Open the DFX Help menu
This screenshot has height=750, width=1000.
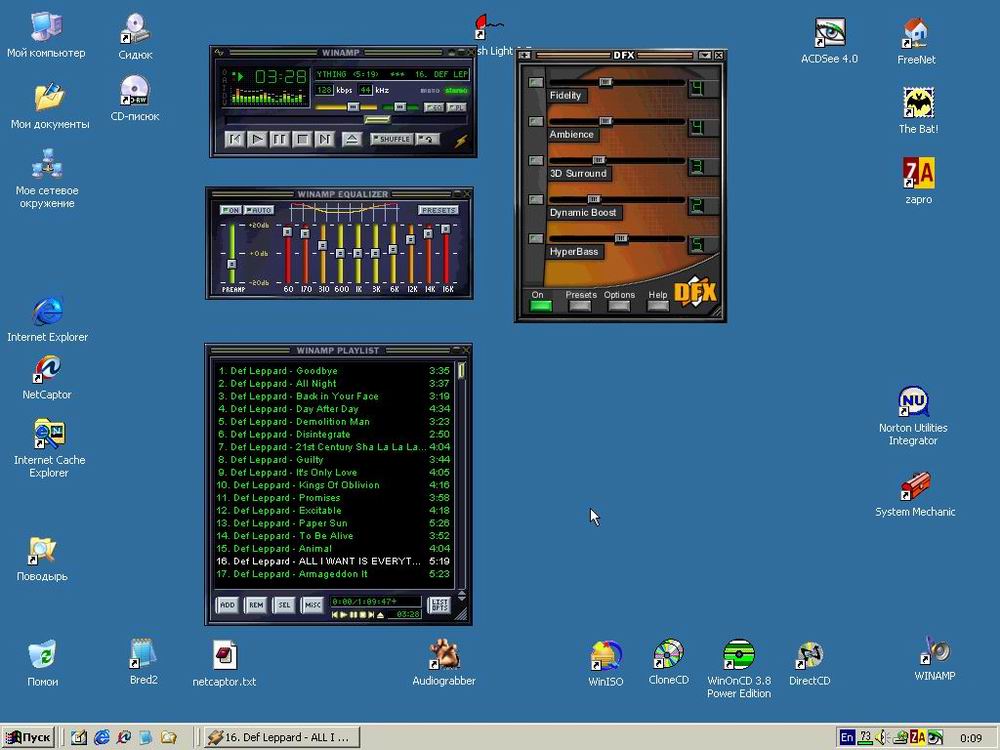(658, 305)
